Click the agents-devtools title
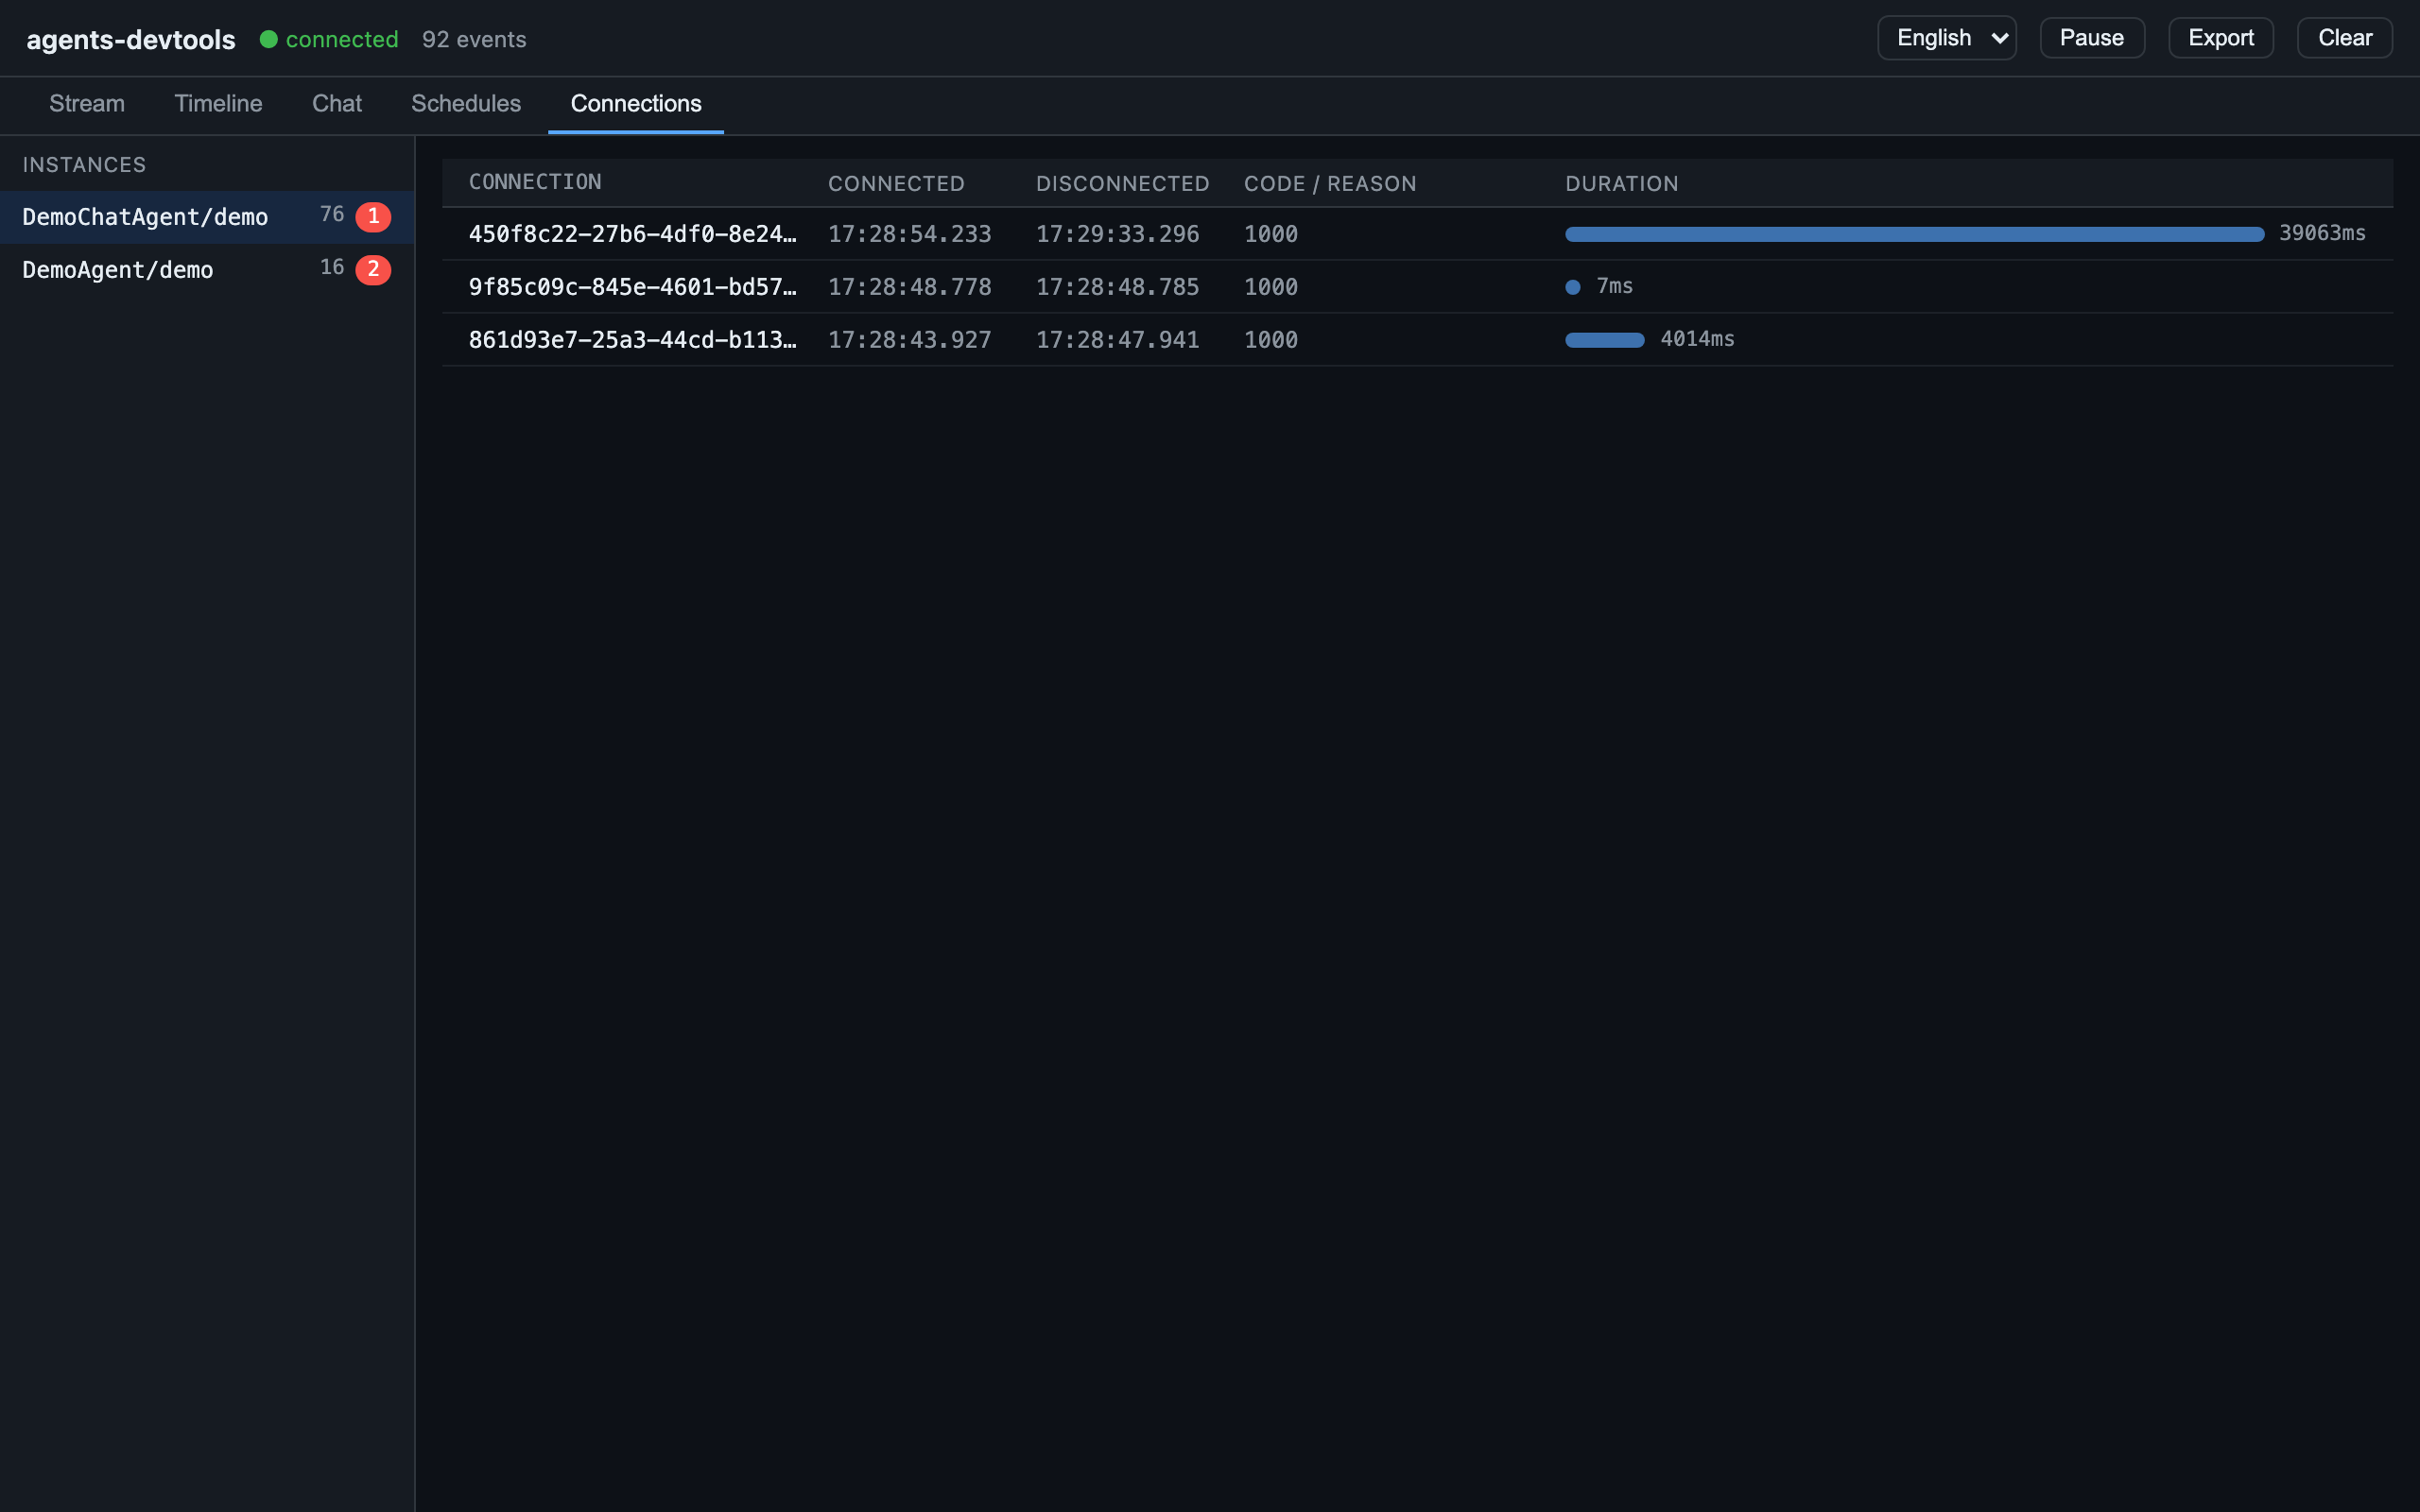 pyautogui.click(x=131, y=39)
